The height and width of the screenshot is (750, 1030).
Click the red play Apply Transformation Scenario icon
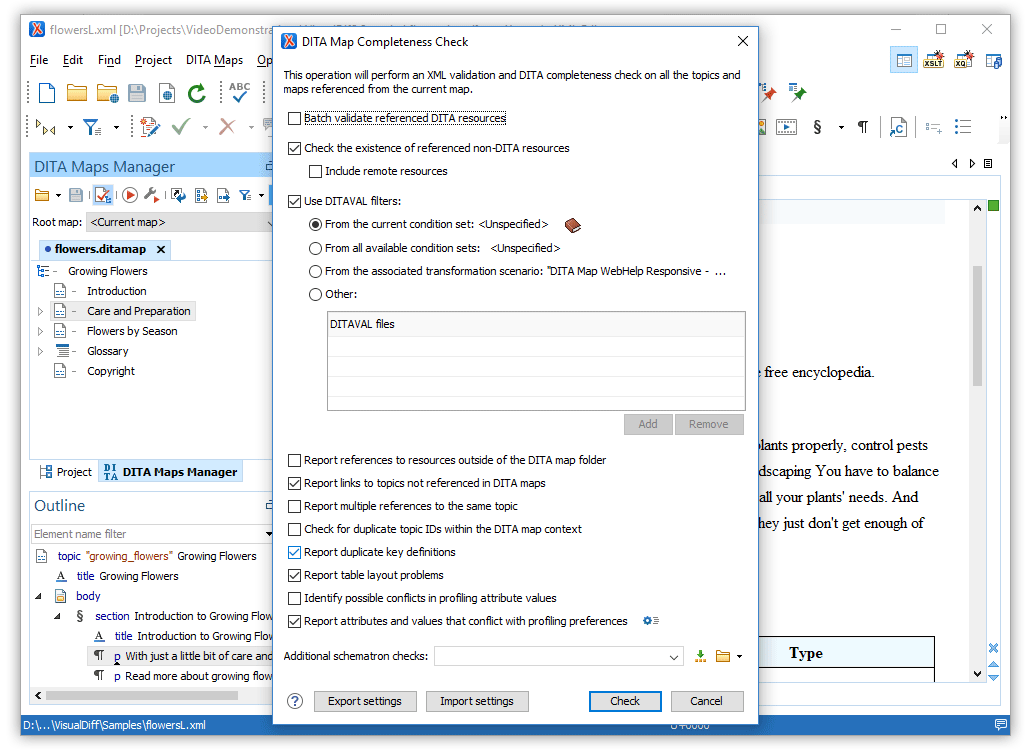[129, 194]
